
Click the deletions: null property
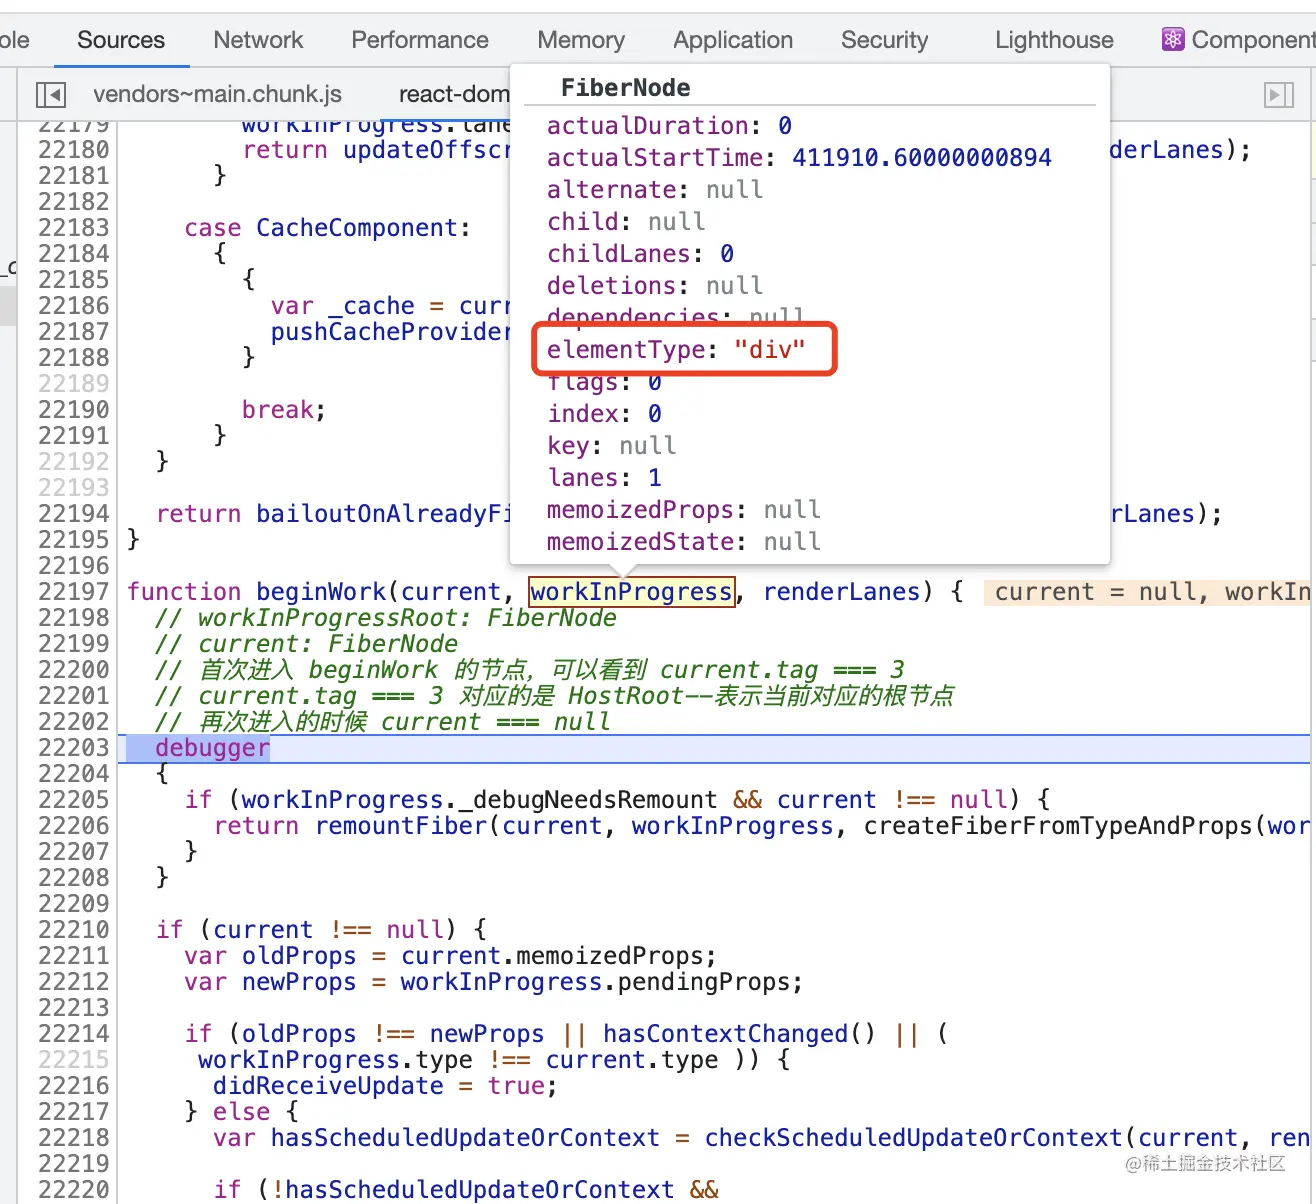654,286
